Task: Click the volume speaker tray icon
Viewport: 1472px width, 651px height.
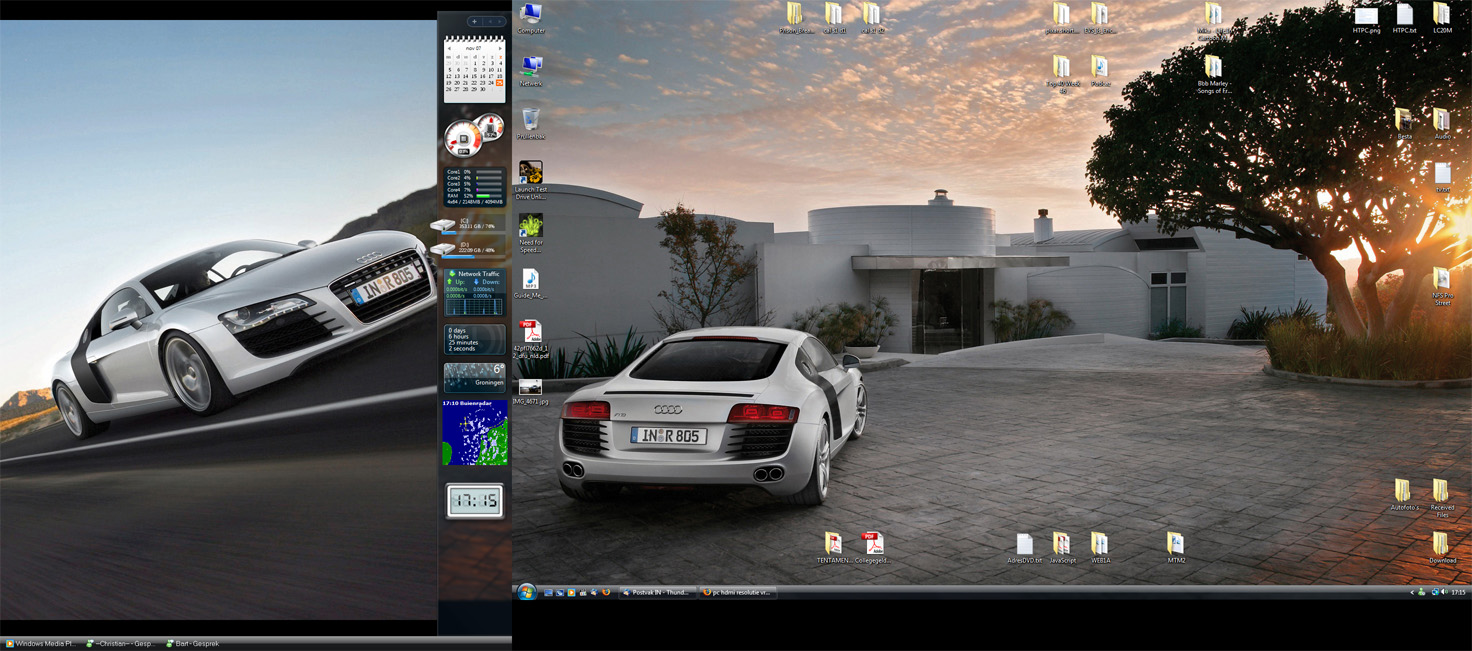Action: click(1444, 592)
